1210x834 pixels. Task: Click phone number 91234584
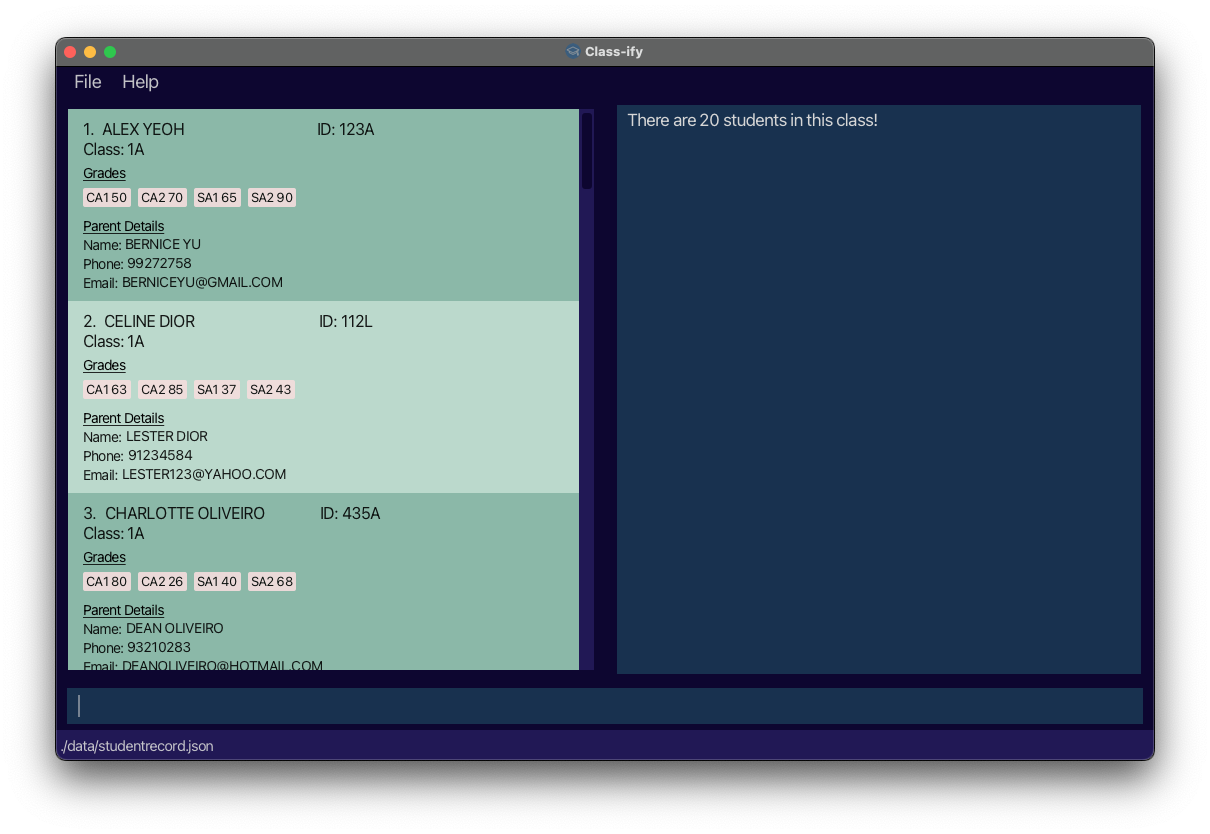point(160,456)
